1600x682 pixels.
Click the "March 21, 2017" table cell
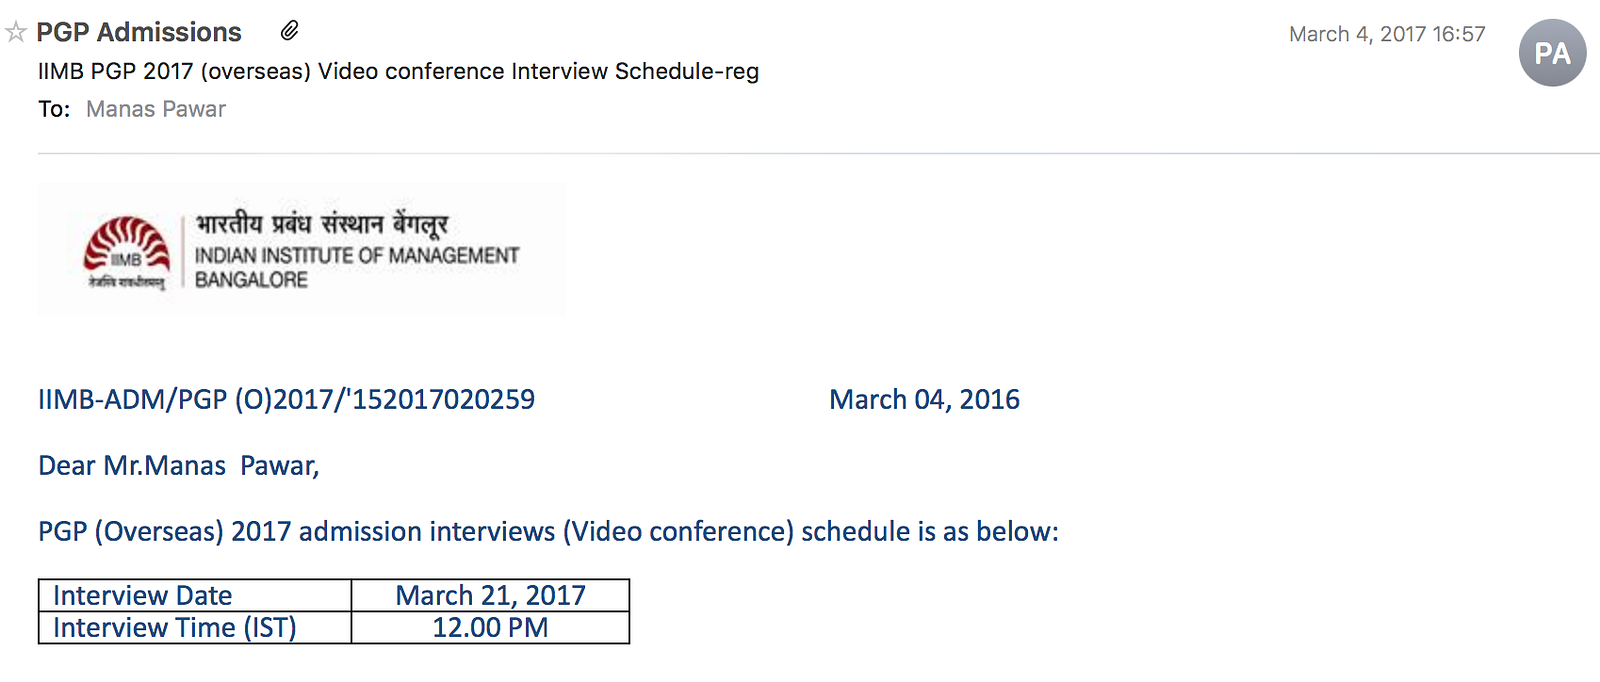point(490,596)
